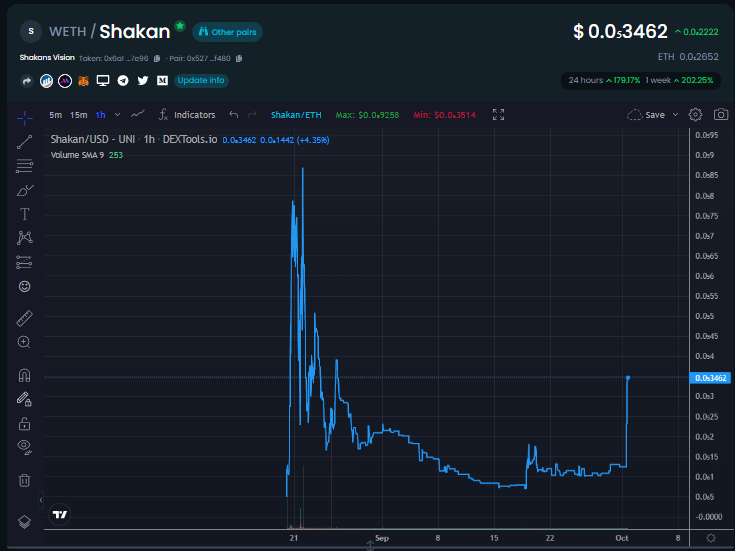The width and height of the screenshot is (735, 551).
Task: Click the Volume SMA 9 indicator legend
Action: (87, 155)
